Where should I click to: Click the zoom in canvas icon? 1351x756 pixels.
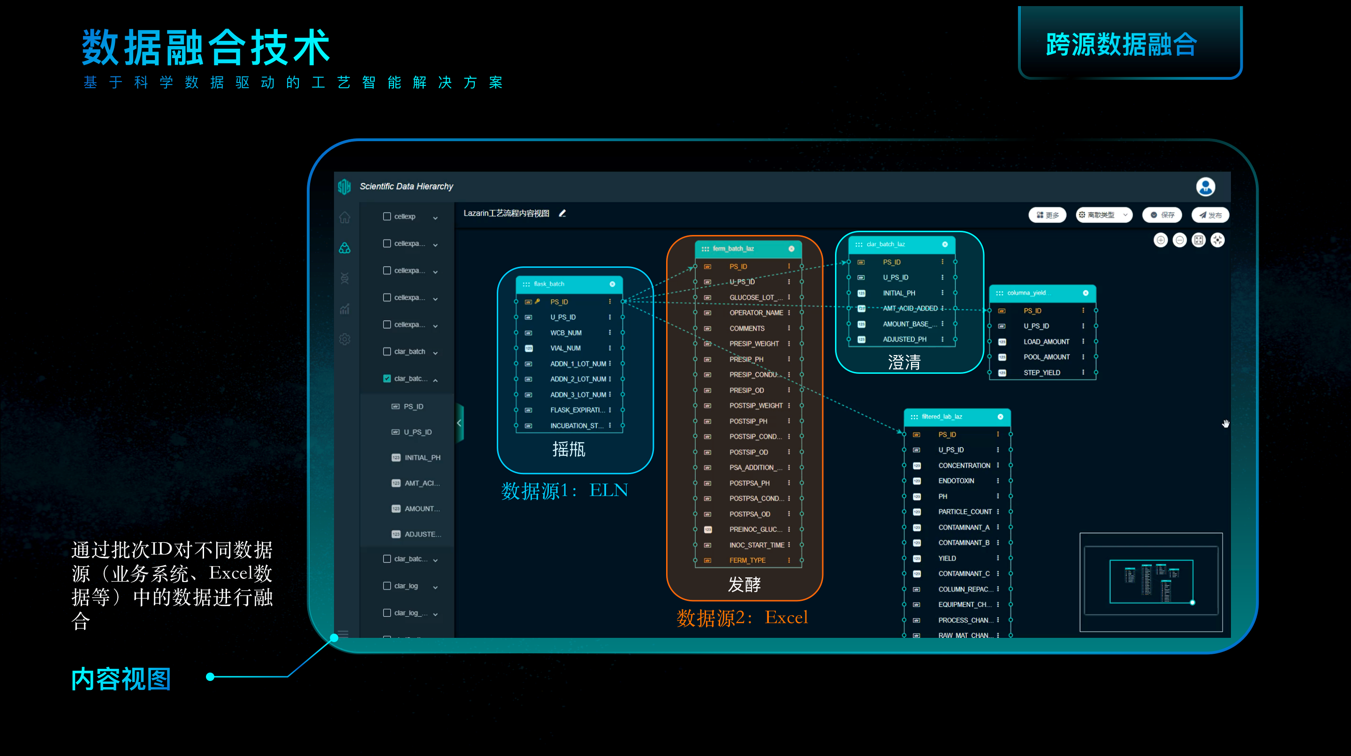1160,240
